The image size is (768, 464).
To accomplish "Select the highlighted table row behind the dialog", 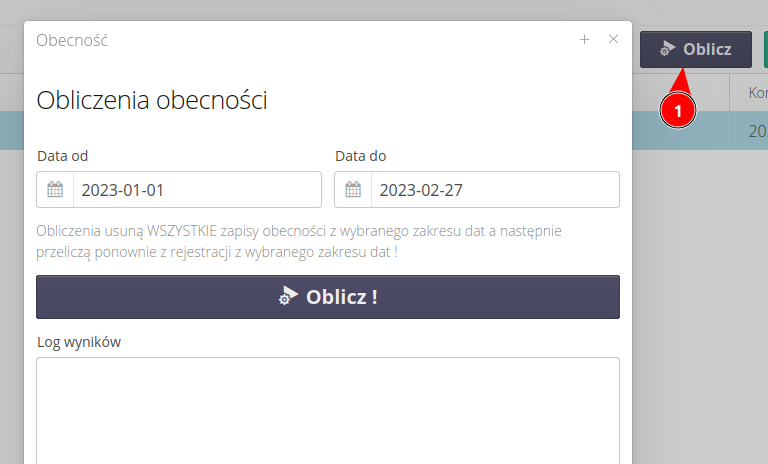I will 698,131.
